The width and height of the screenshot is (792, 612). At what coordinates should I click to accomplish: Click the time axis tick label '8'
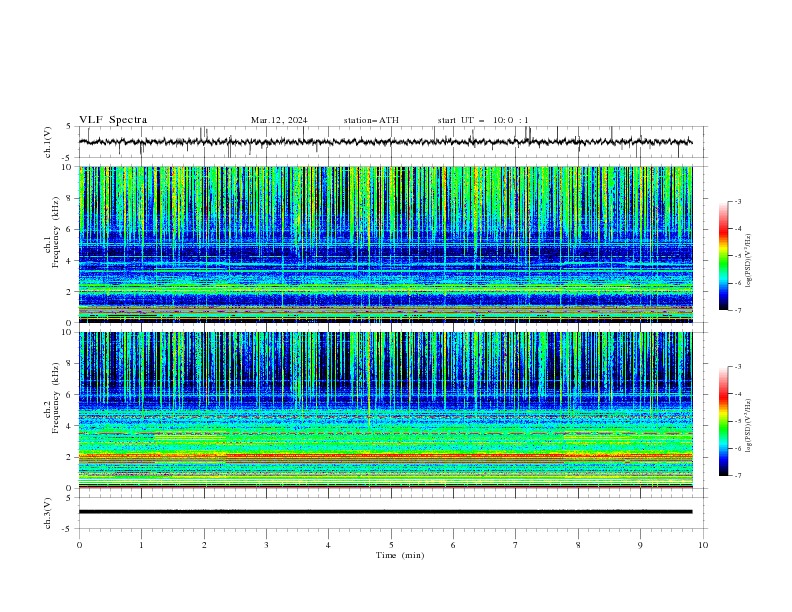point(578,545)
